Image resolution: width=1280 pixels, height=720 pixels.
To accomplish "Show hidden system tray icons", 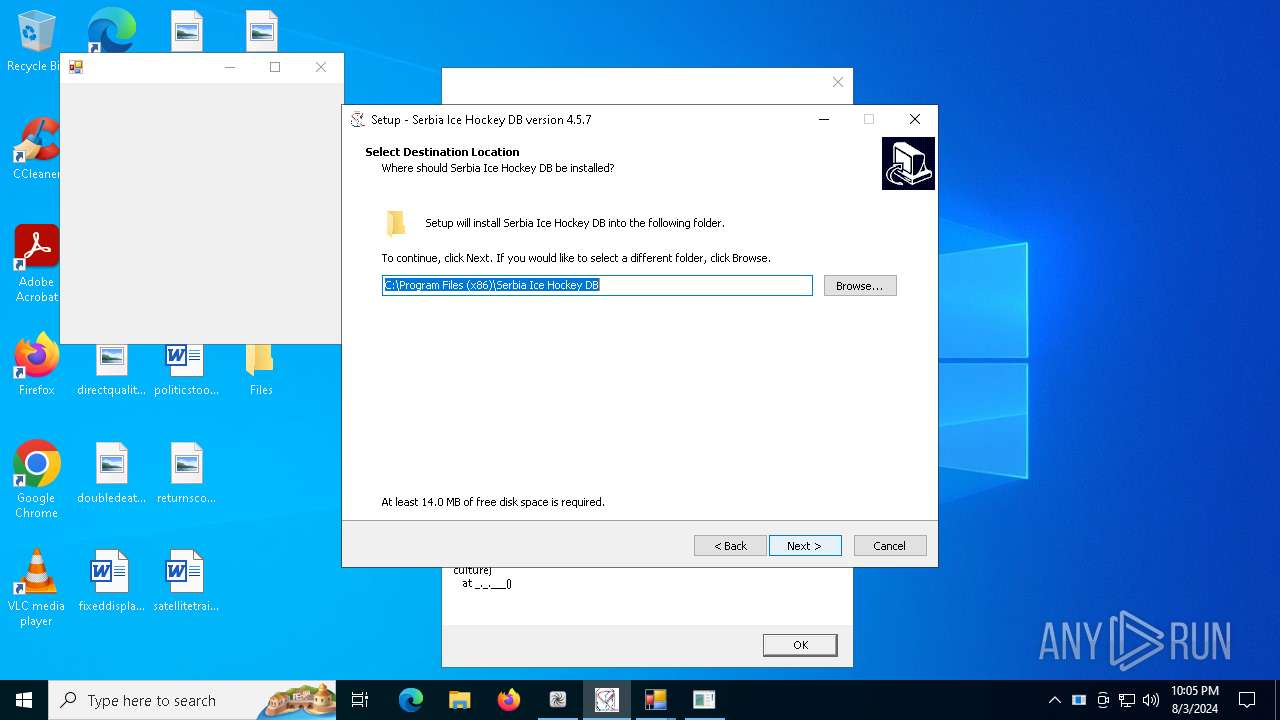I will [1054, 700].
